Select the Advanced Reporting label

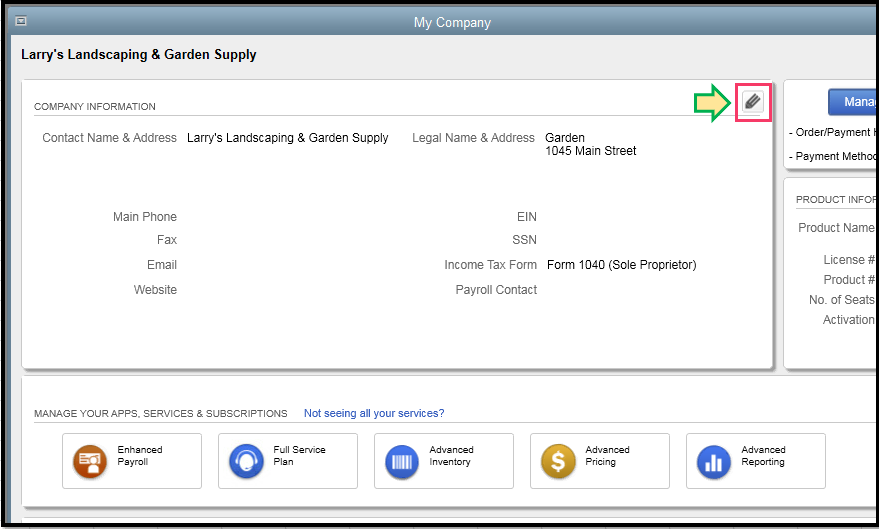[763, 456]
